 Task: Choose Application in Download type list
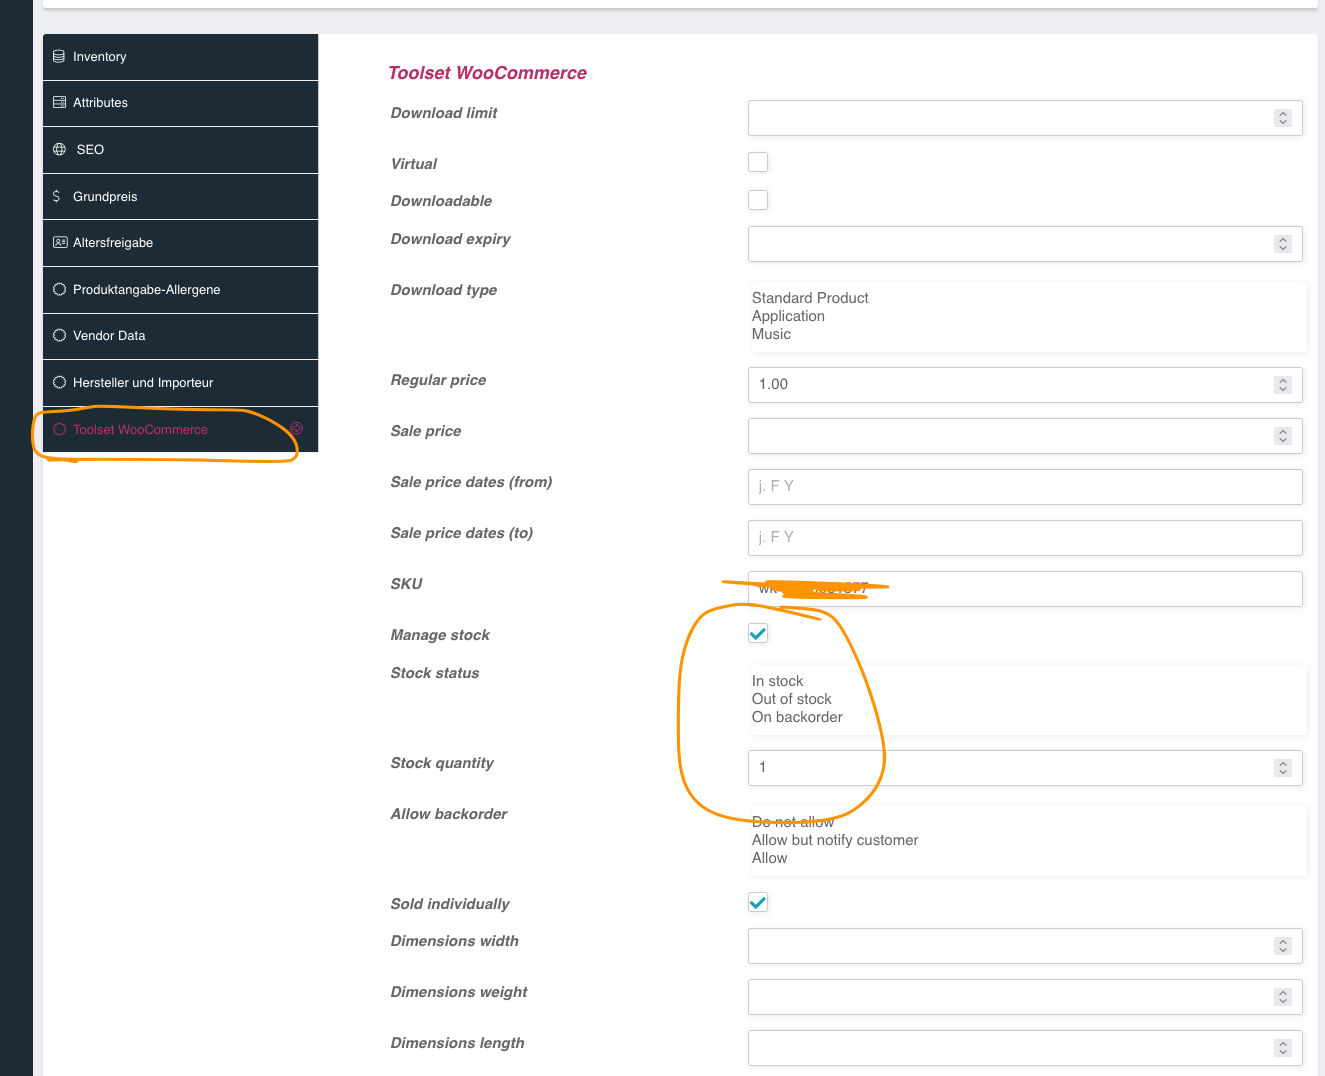(x=788, y=316)
